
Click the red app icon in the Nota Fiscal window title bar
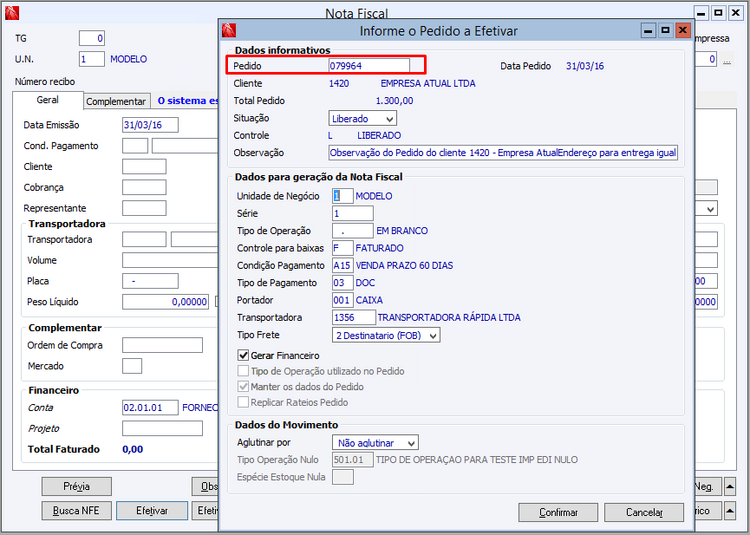[x=12, y=13]
